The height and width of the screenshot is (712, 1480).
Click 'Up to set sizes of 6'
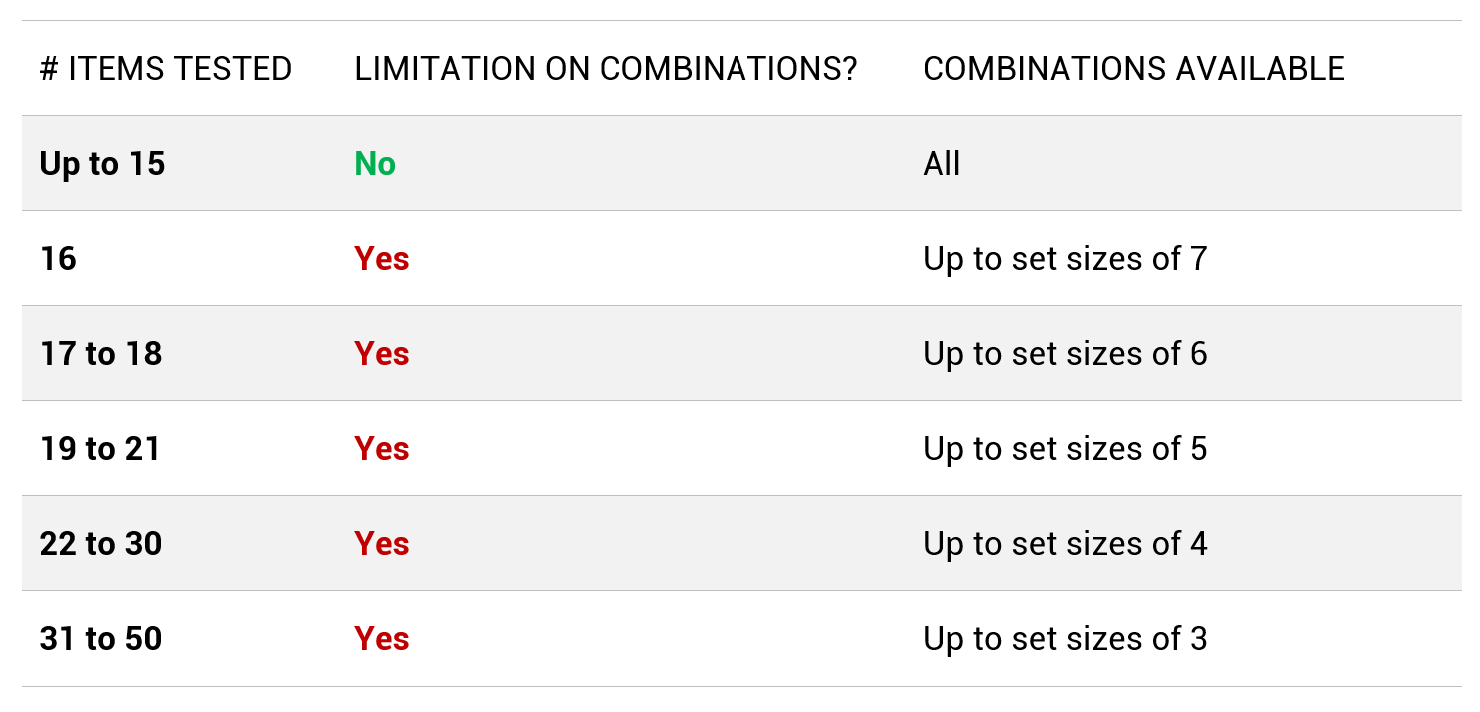[x=1065, y=354]
